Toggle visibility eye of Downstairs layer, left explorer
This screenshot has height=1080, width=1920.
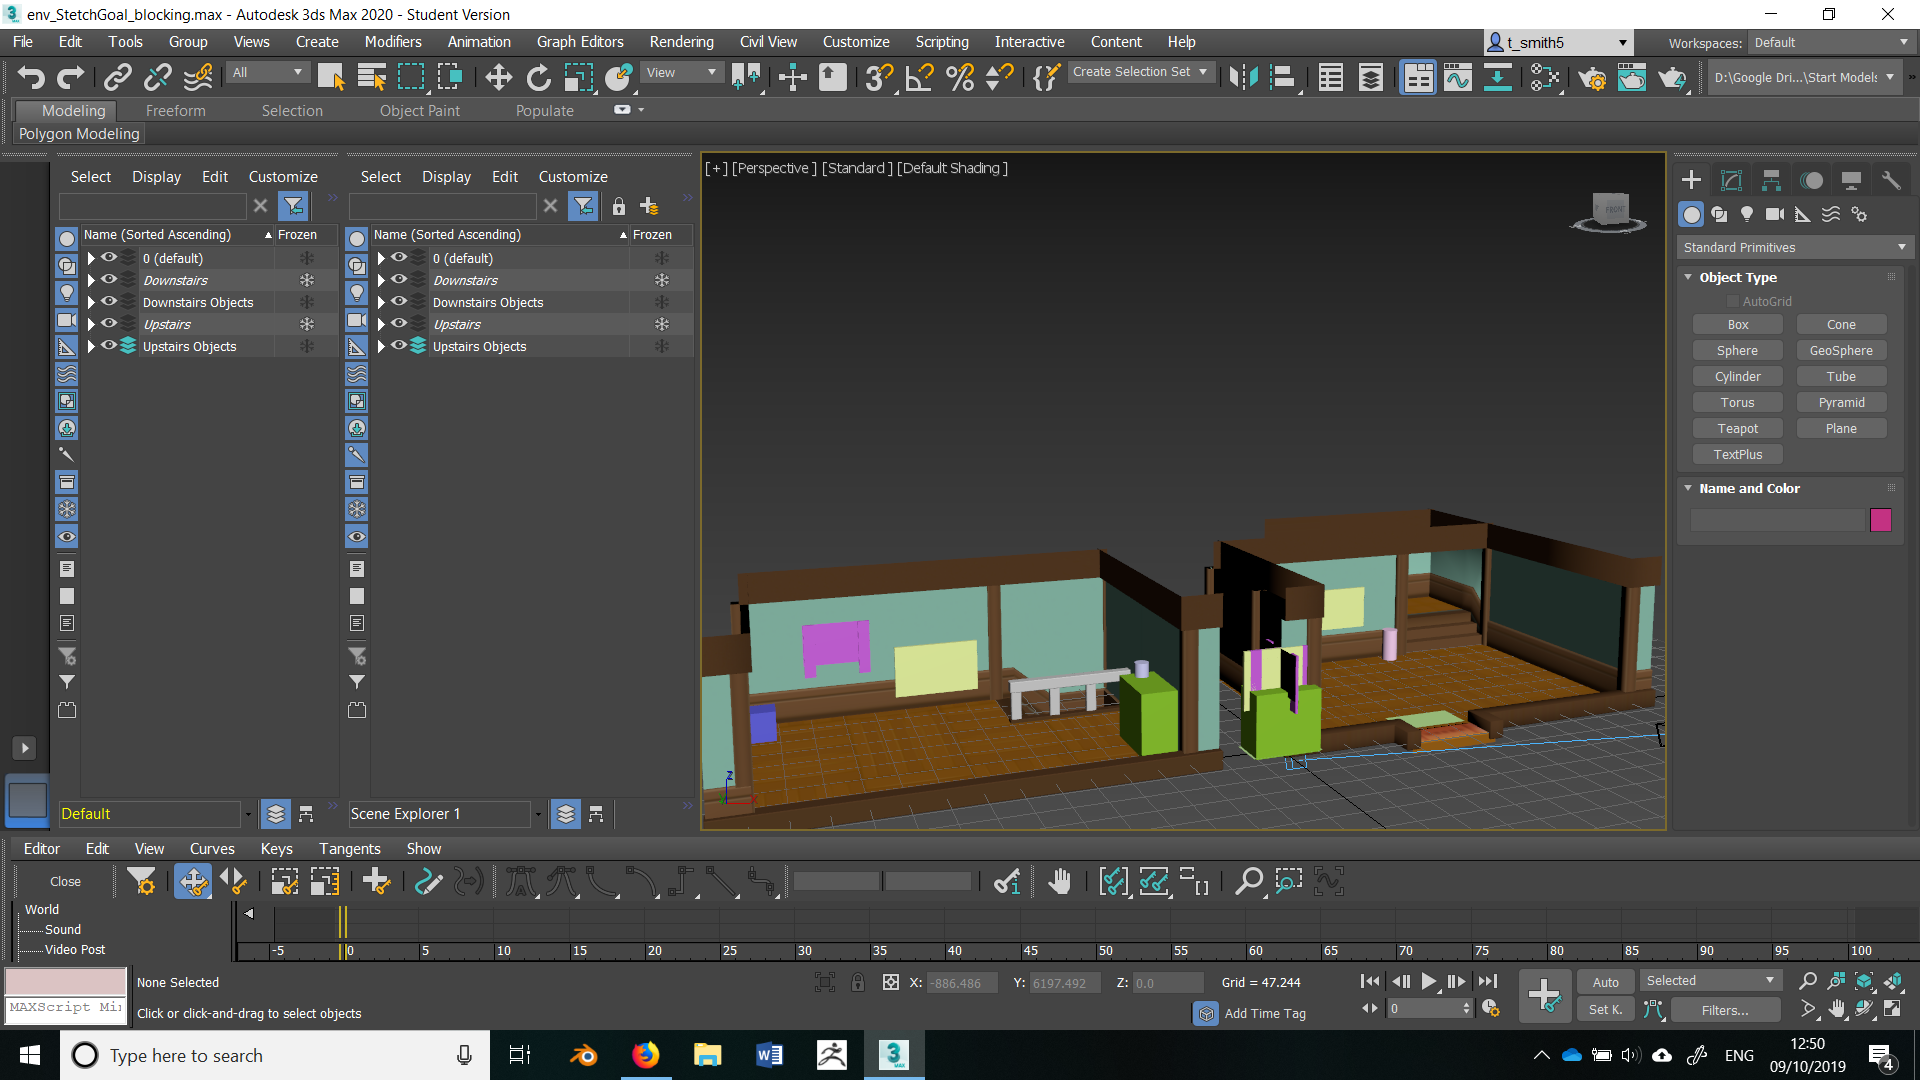pyautogui.click(x=109, y=280)
